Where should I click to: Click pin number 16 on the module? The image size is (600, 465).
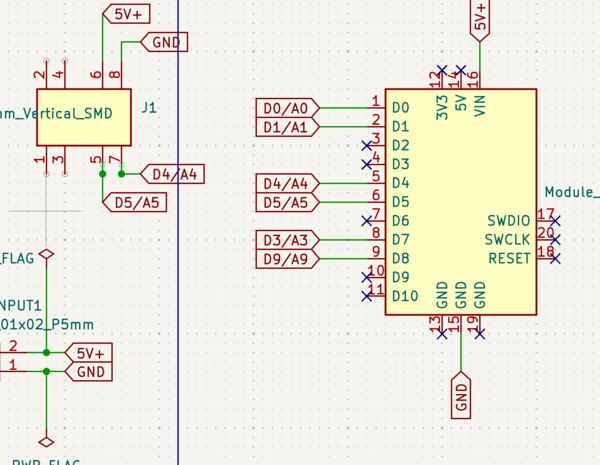coord(473,80)
